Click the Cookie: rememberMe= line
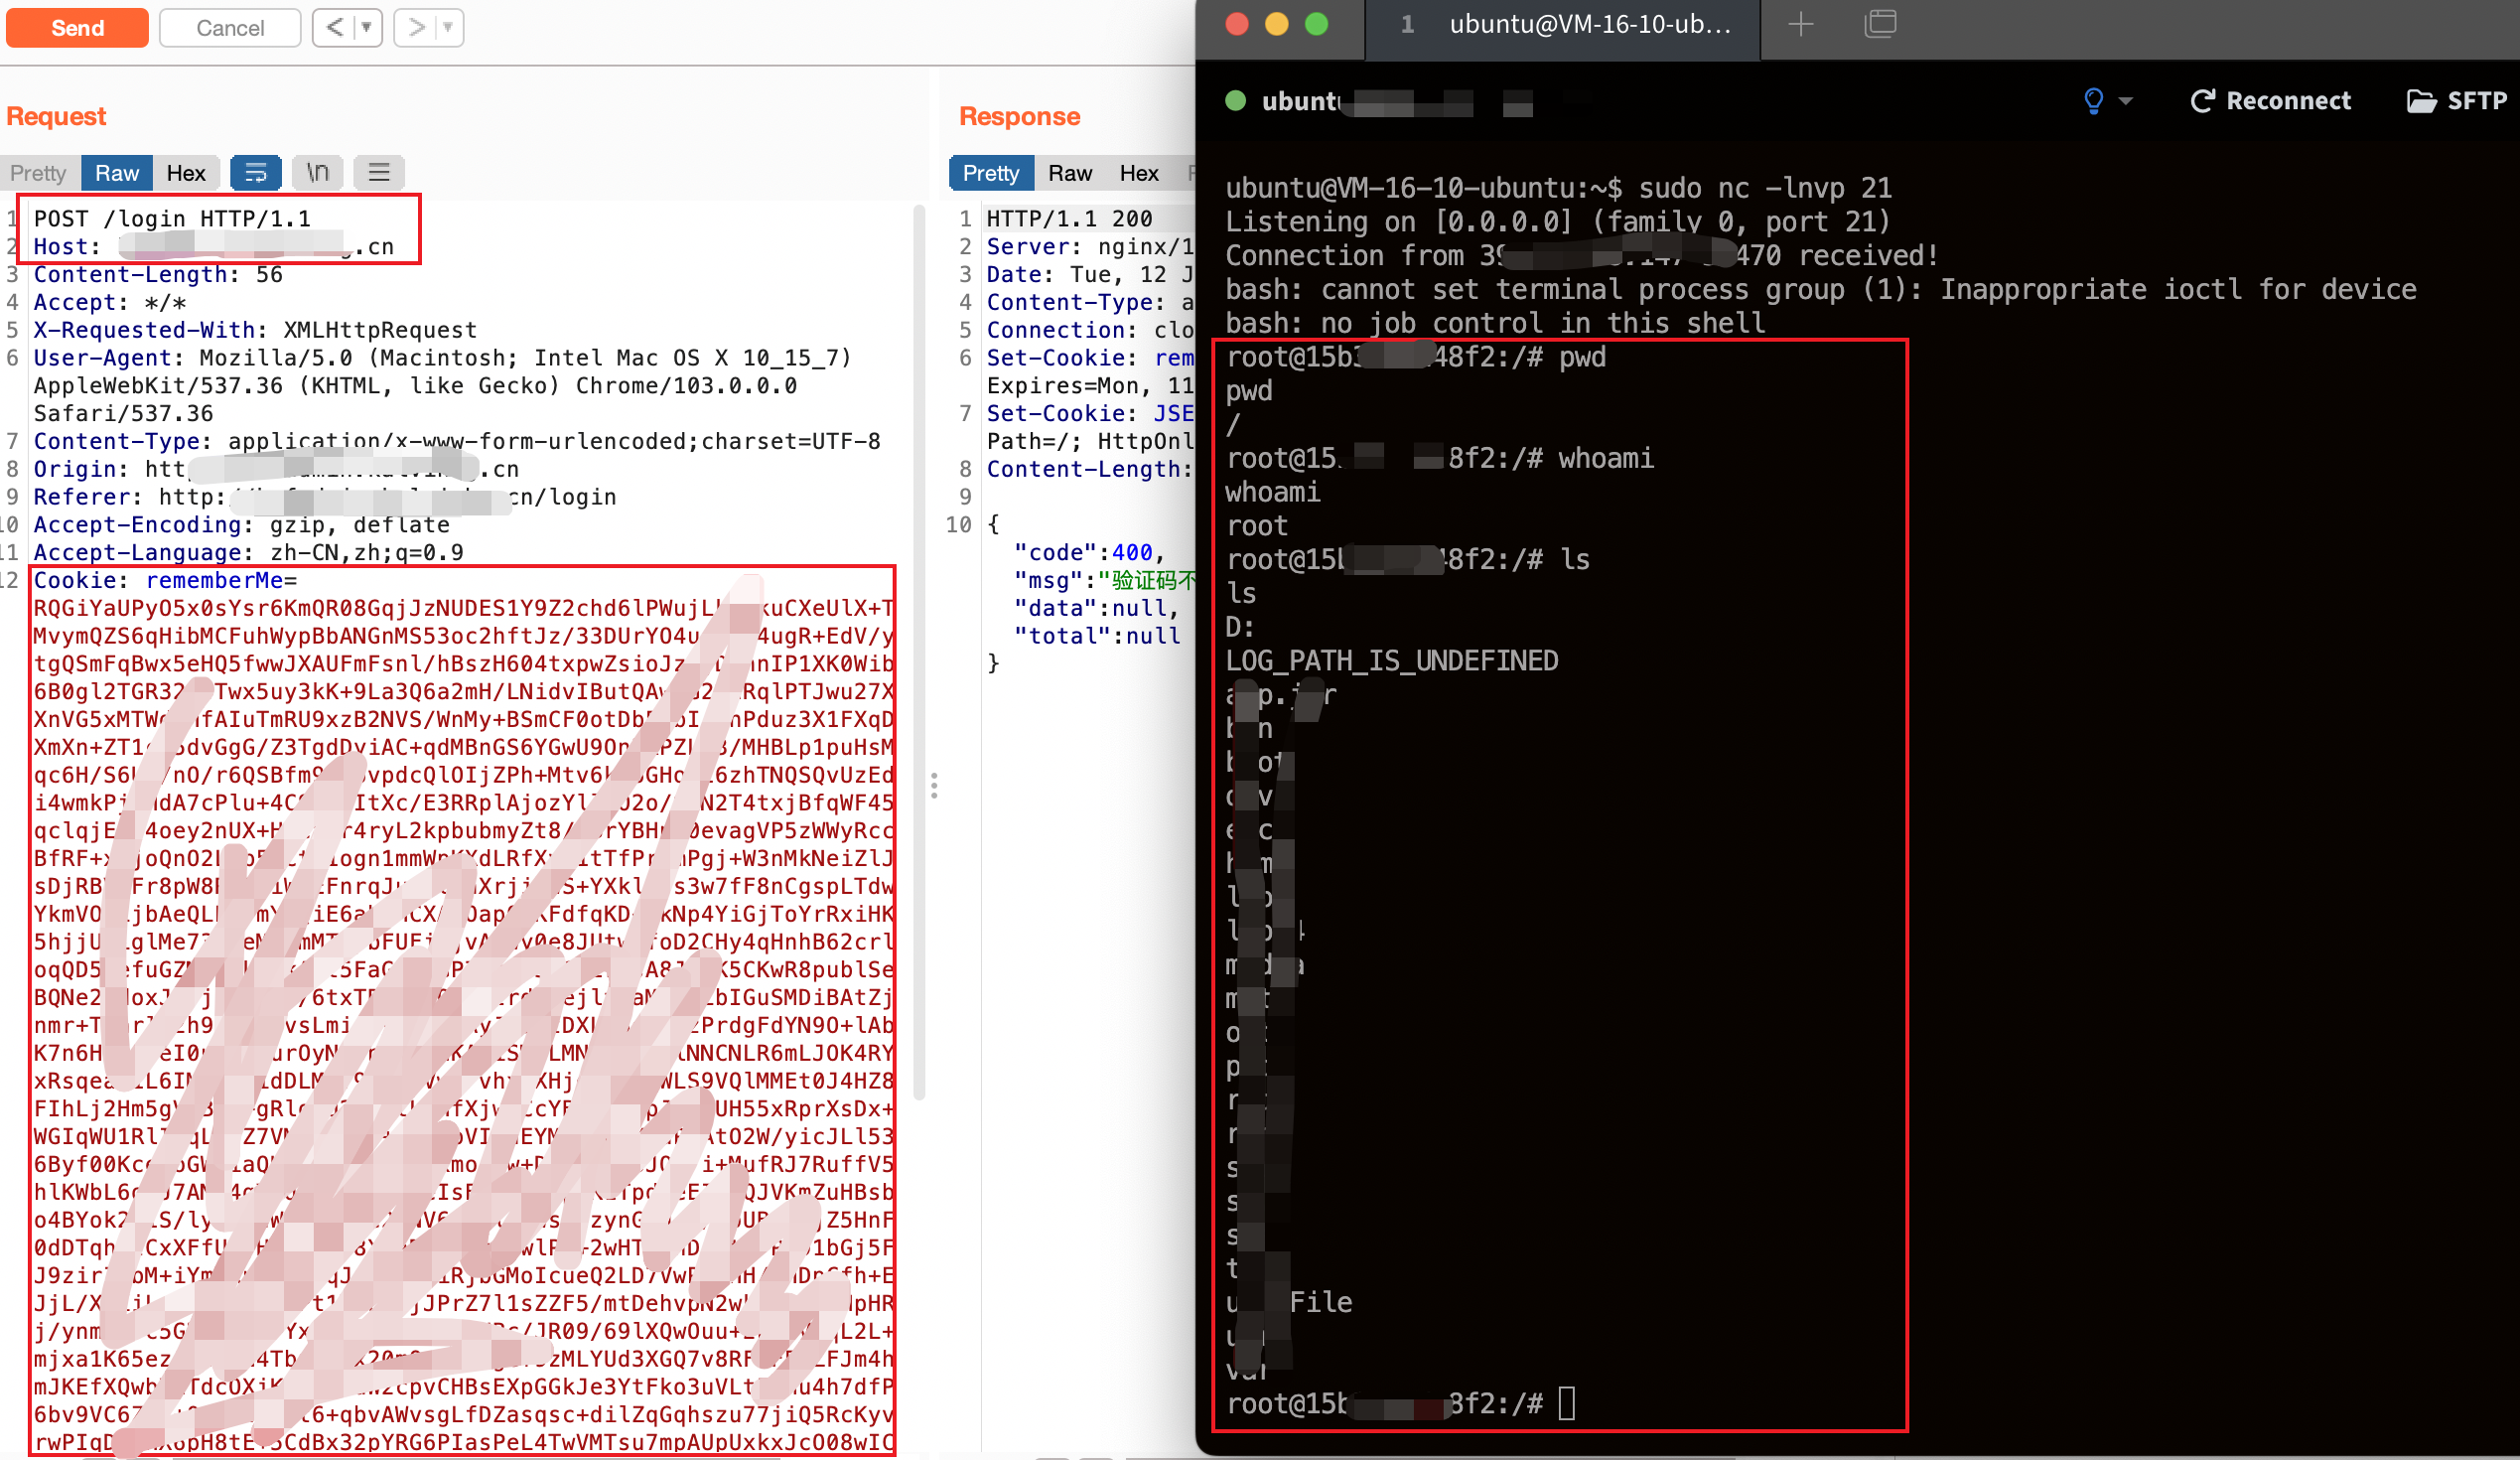 coord(165,580)
